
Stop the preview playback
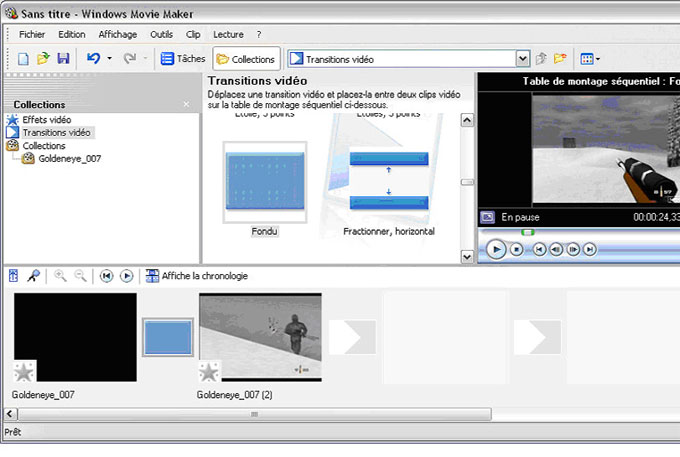point(516,249)
